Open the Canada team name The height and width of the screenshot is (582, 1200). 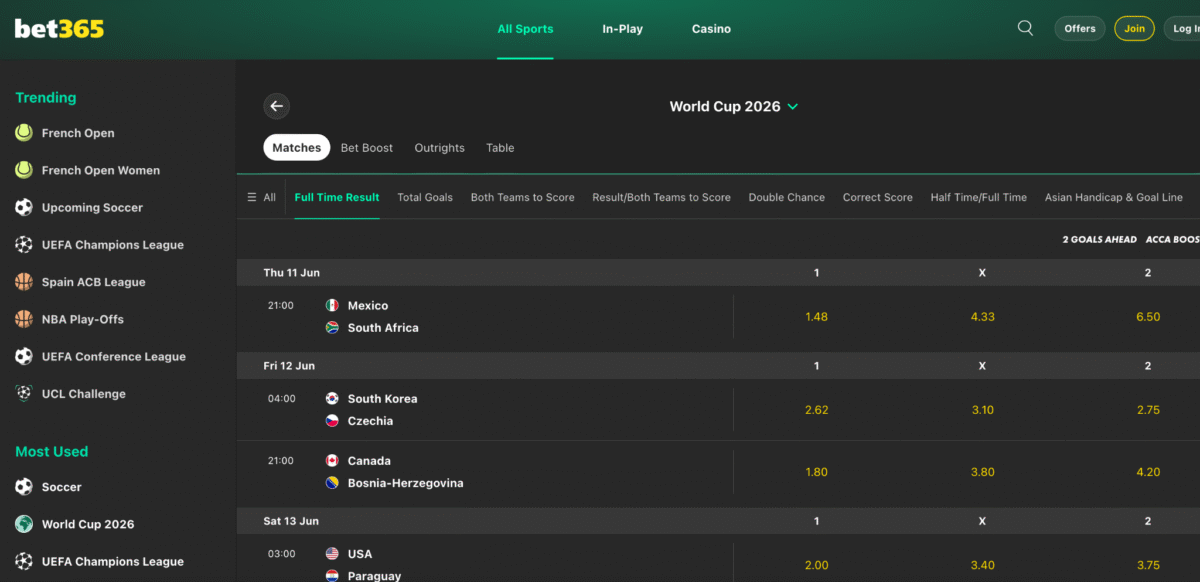coord(369,461)
